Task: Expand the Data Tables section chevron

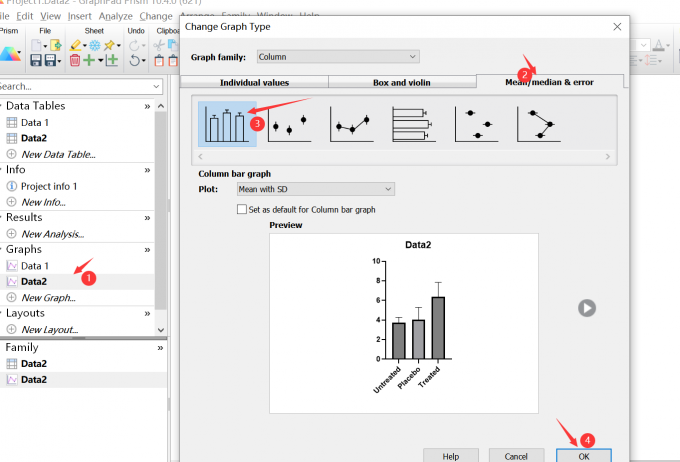Action: (x=147, y=106)
